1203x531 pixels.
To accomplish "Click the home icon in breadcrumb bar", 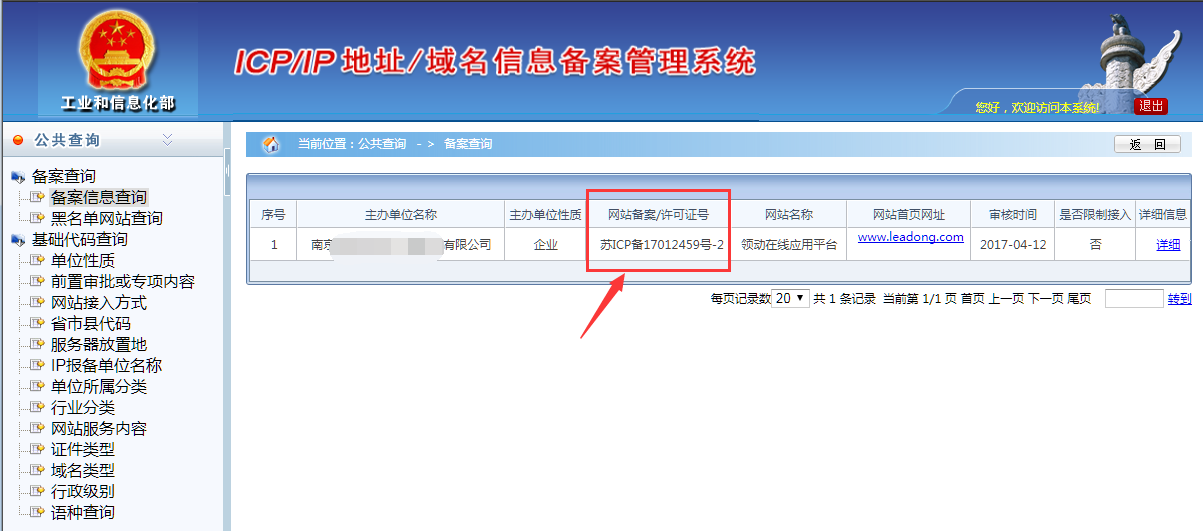I will click(271, 144).
